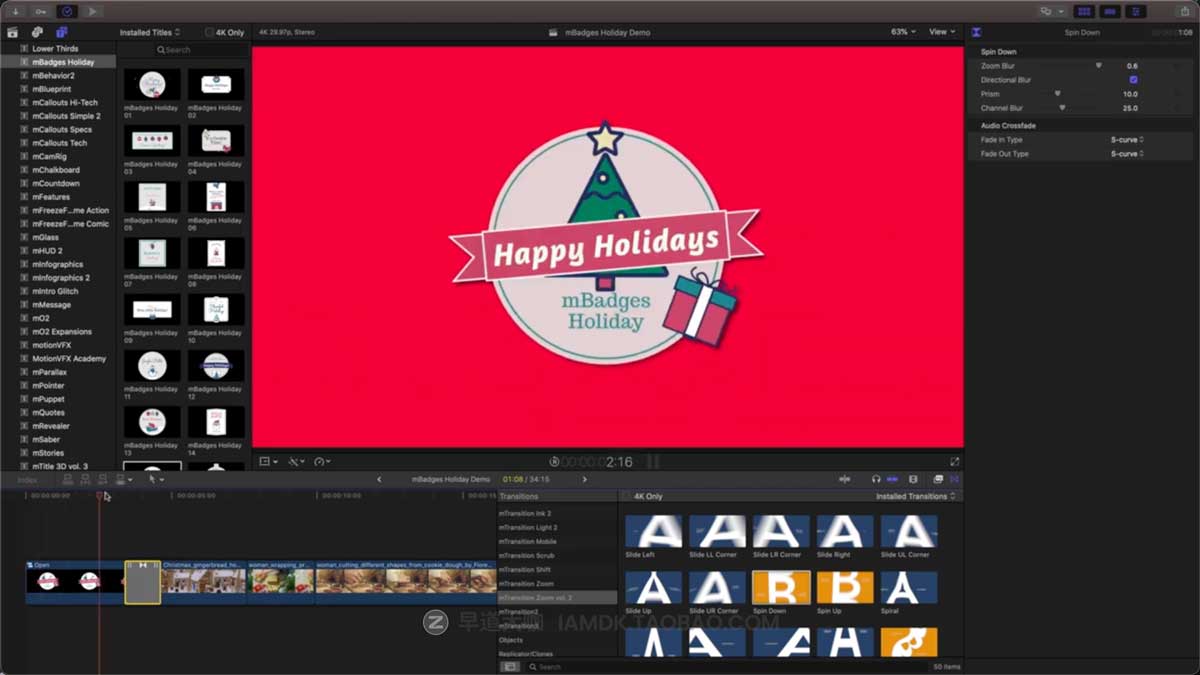Select the mQuotes category

(x=48, y=412)
